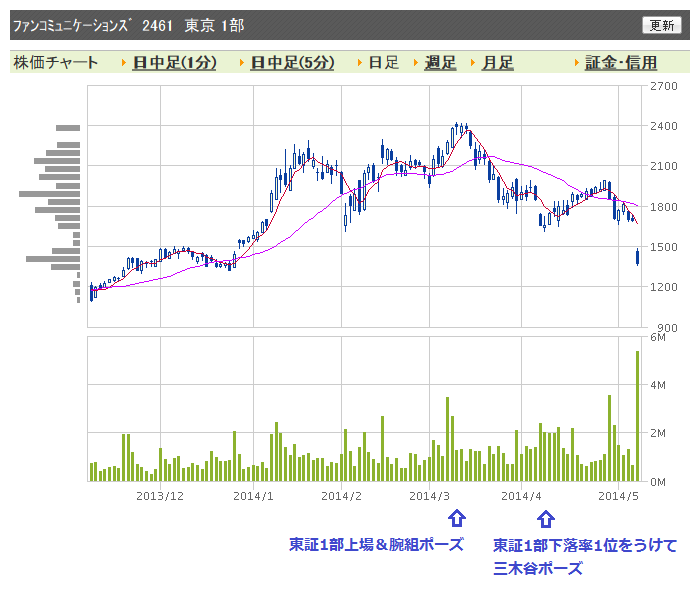Click the 0M volume axis label

658,482
